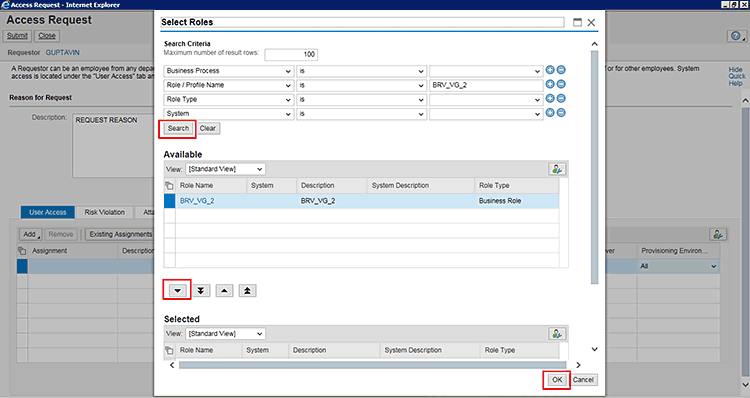Open the BRV_VG_2 role link

(x=197, y=201)
